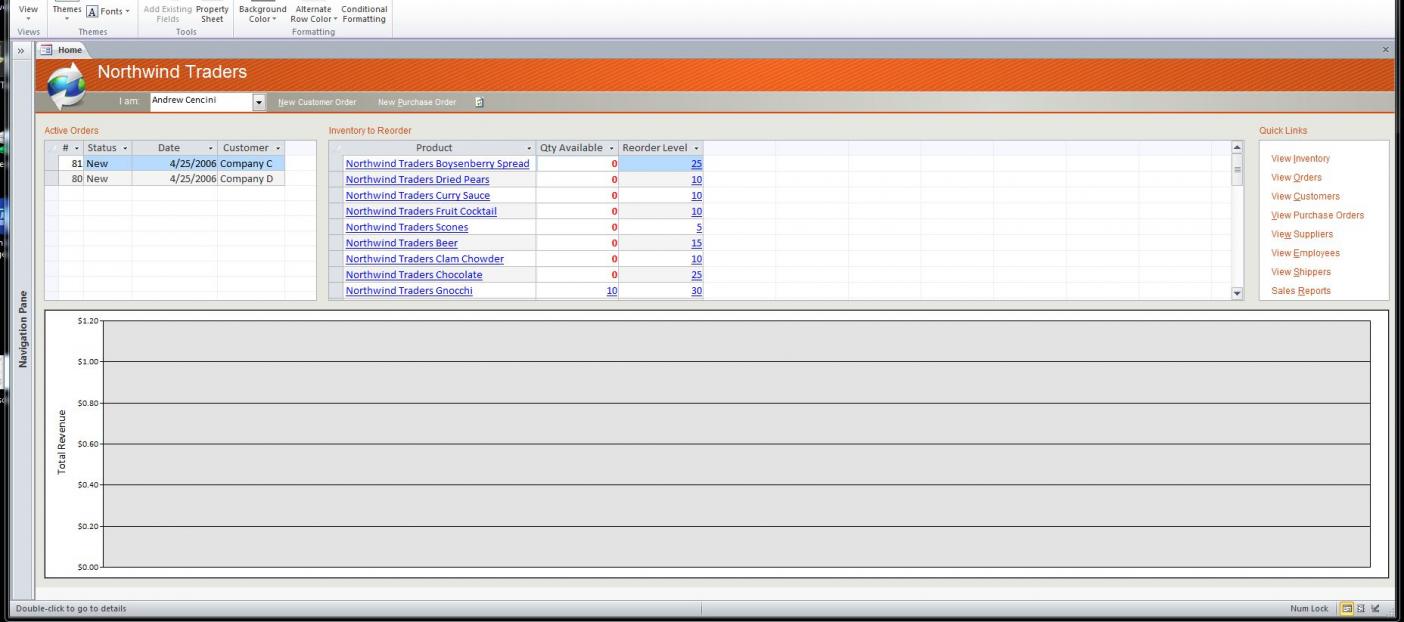Open the Customer column filter arrow
The image size is (1404, 622).
pos(277,148)
